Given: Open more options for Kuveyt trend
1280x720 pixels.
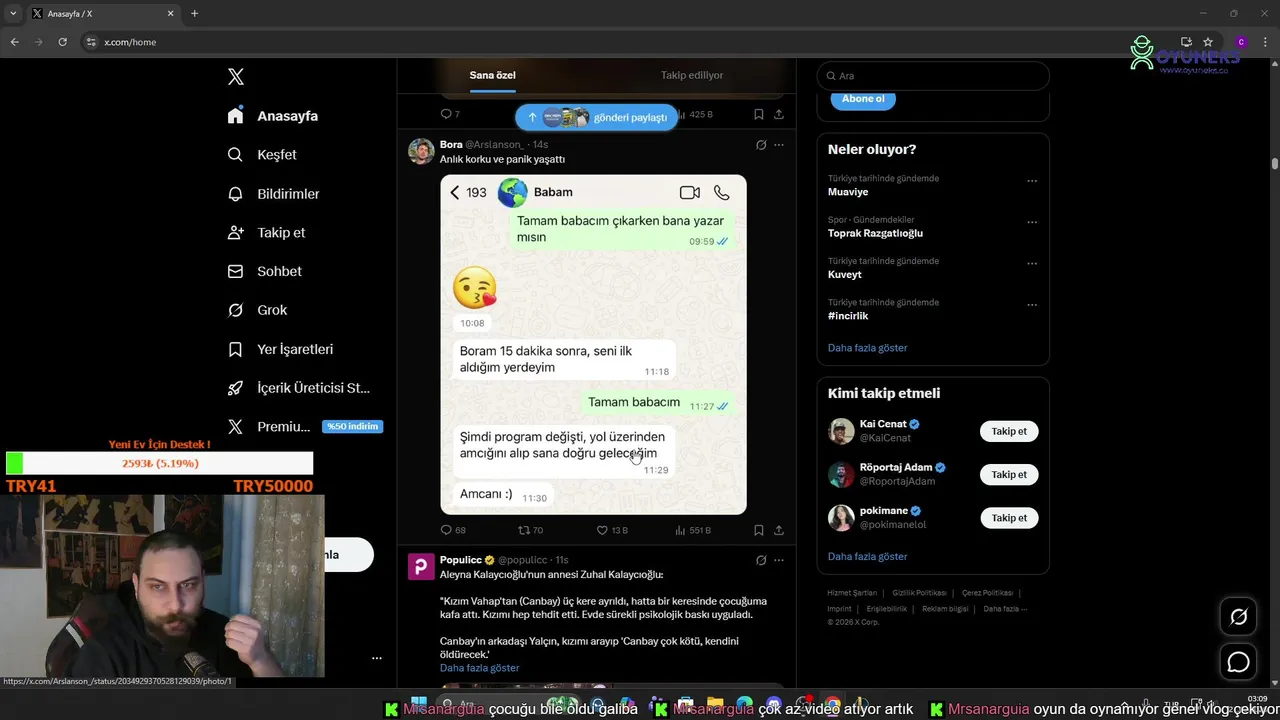Looking at the screenshot, I should point(1032,264).
